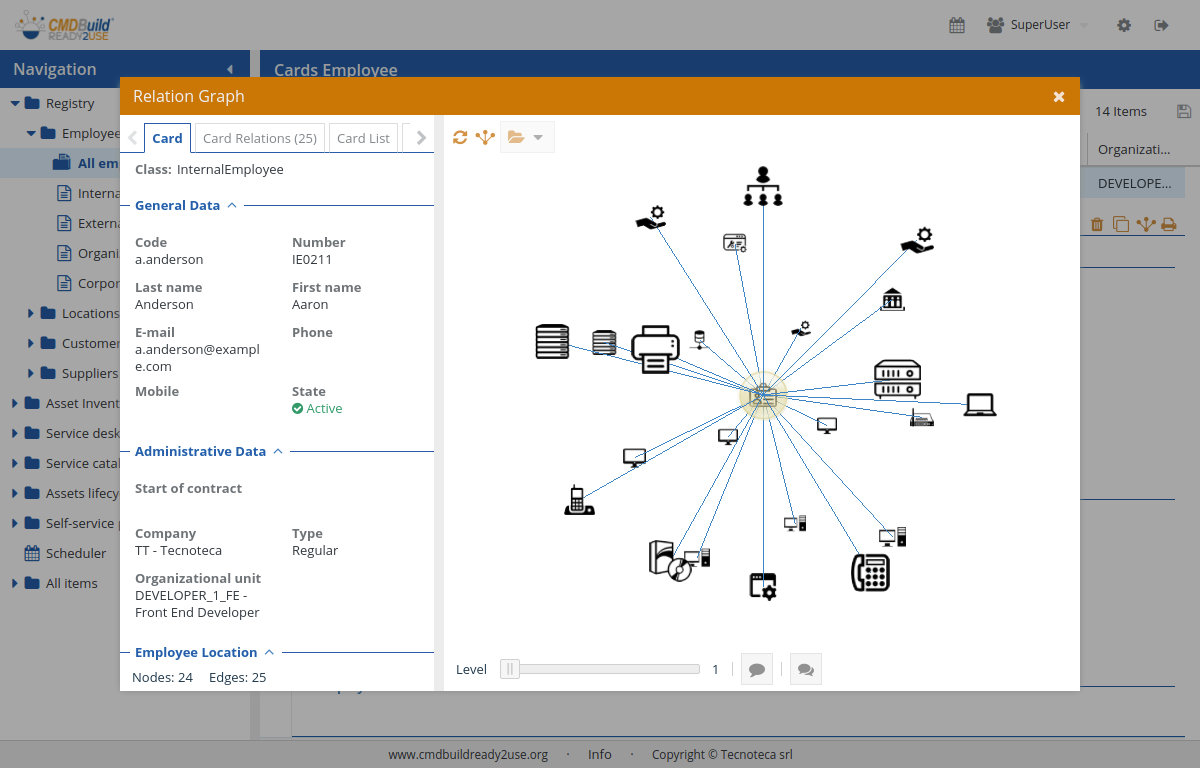Screen dimensions: 1200x768
Task: Click the 'a.anderson' code value
Action: (x=169, y=259)
